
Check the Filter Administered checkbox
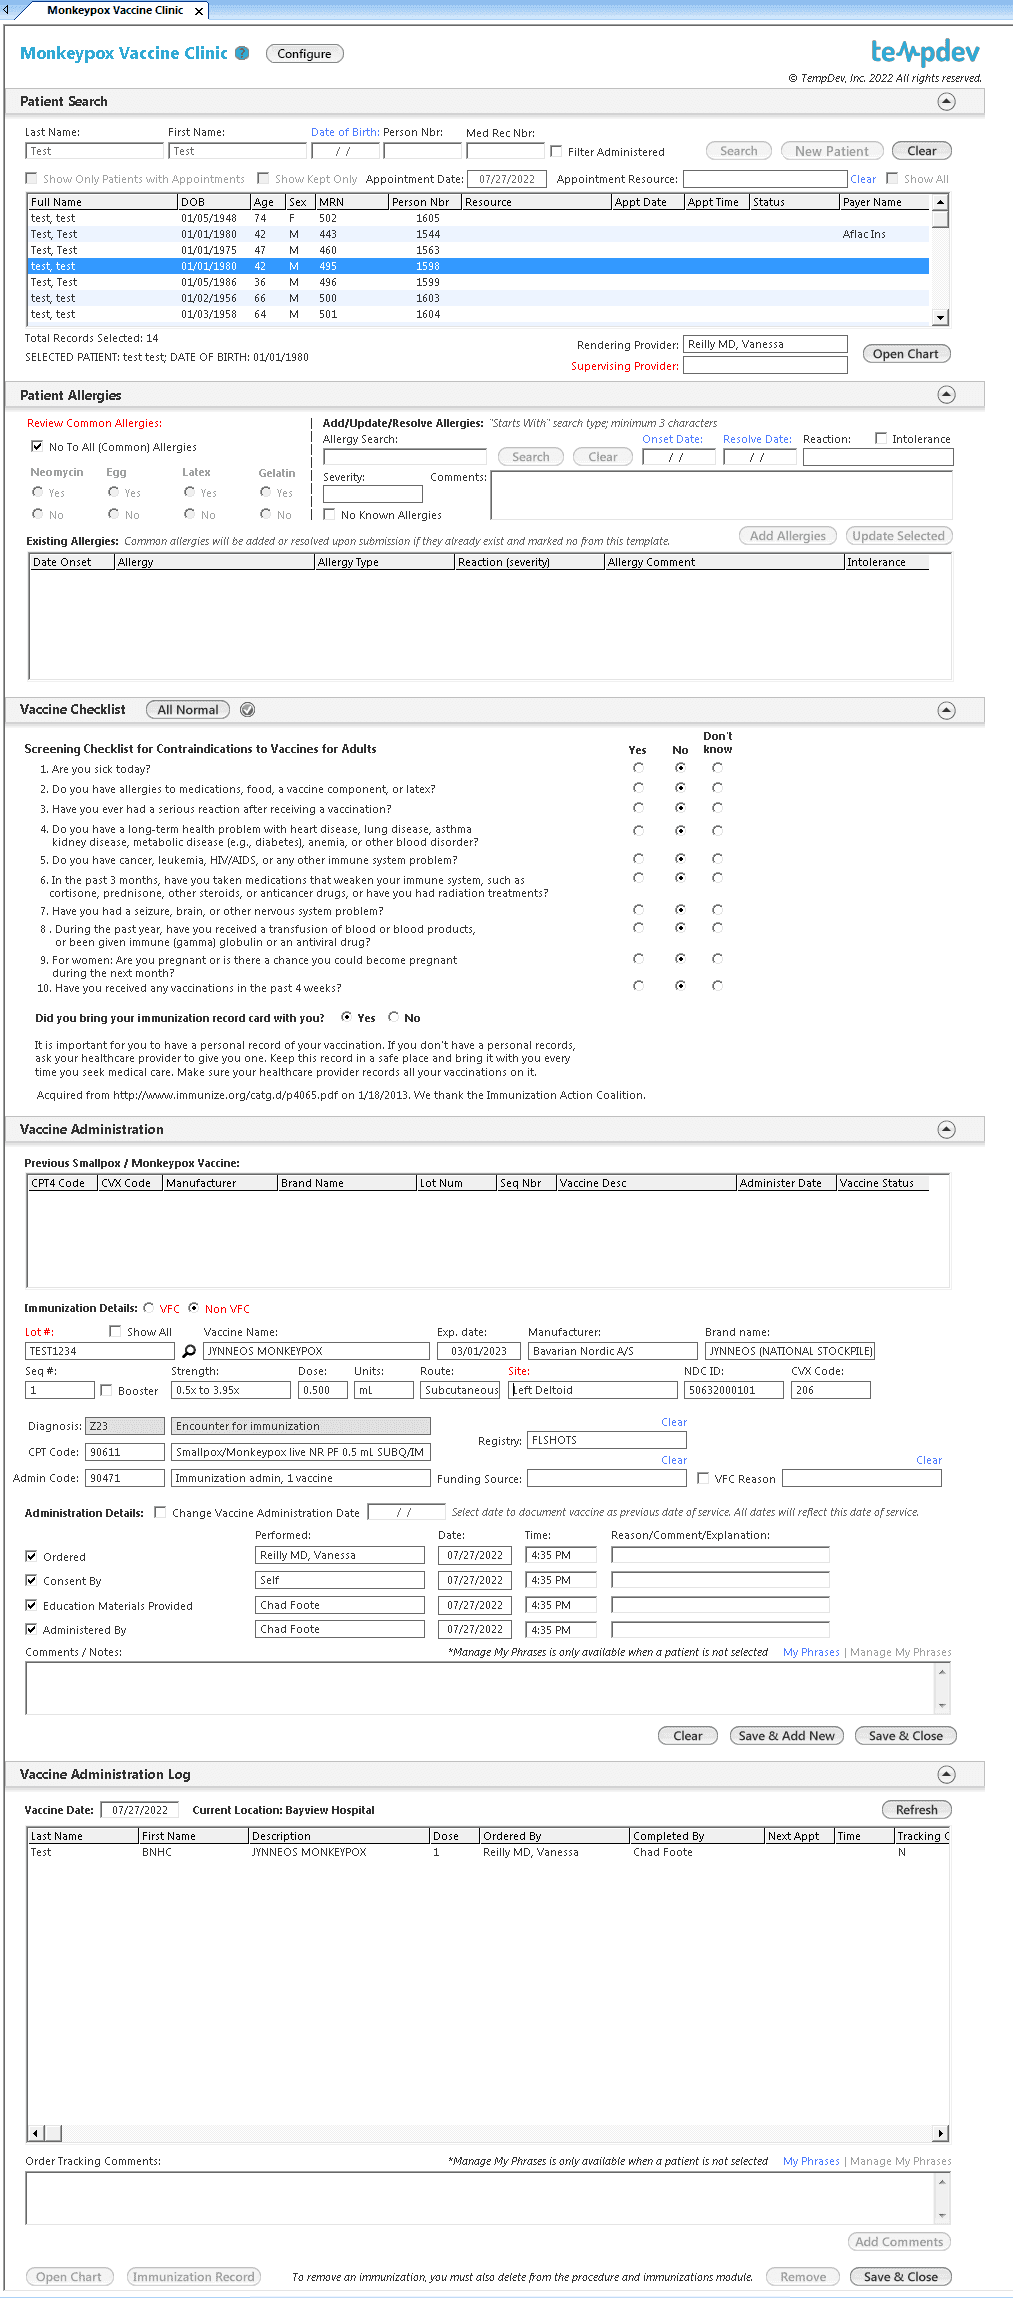tap(556, 152)
